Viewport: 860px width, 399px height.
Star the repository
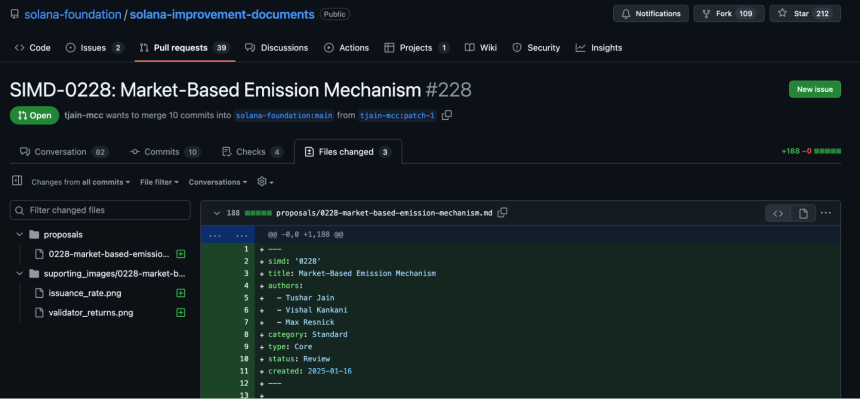pyautogui.click(x=805, y=14)
